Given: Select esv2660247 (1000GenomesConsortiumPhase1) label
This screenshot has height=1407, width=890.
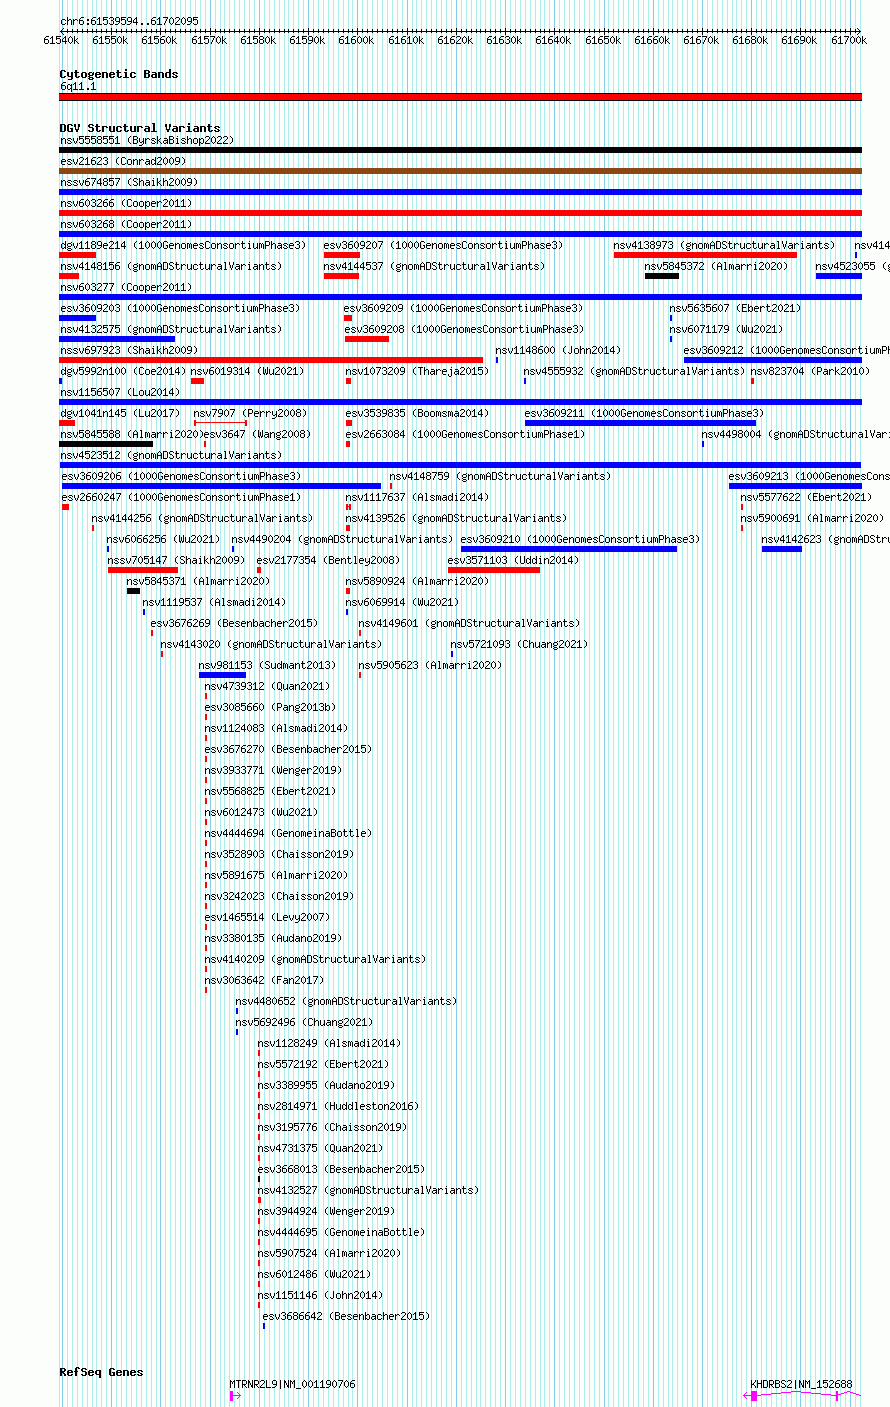Looking at the screenshot, I should [181, 497].
